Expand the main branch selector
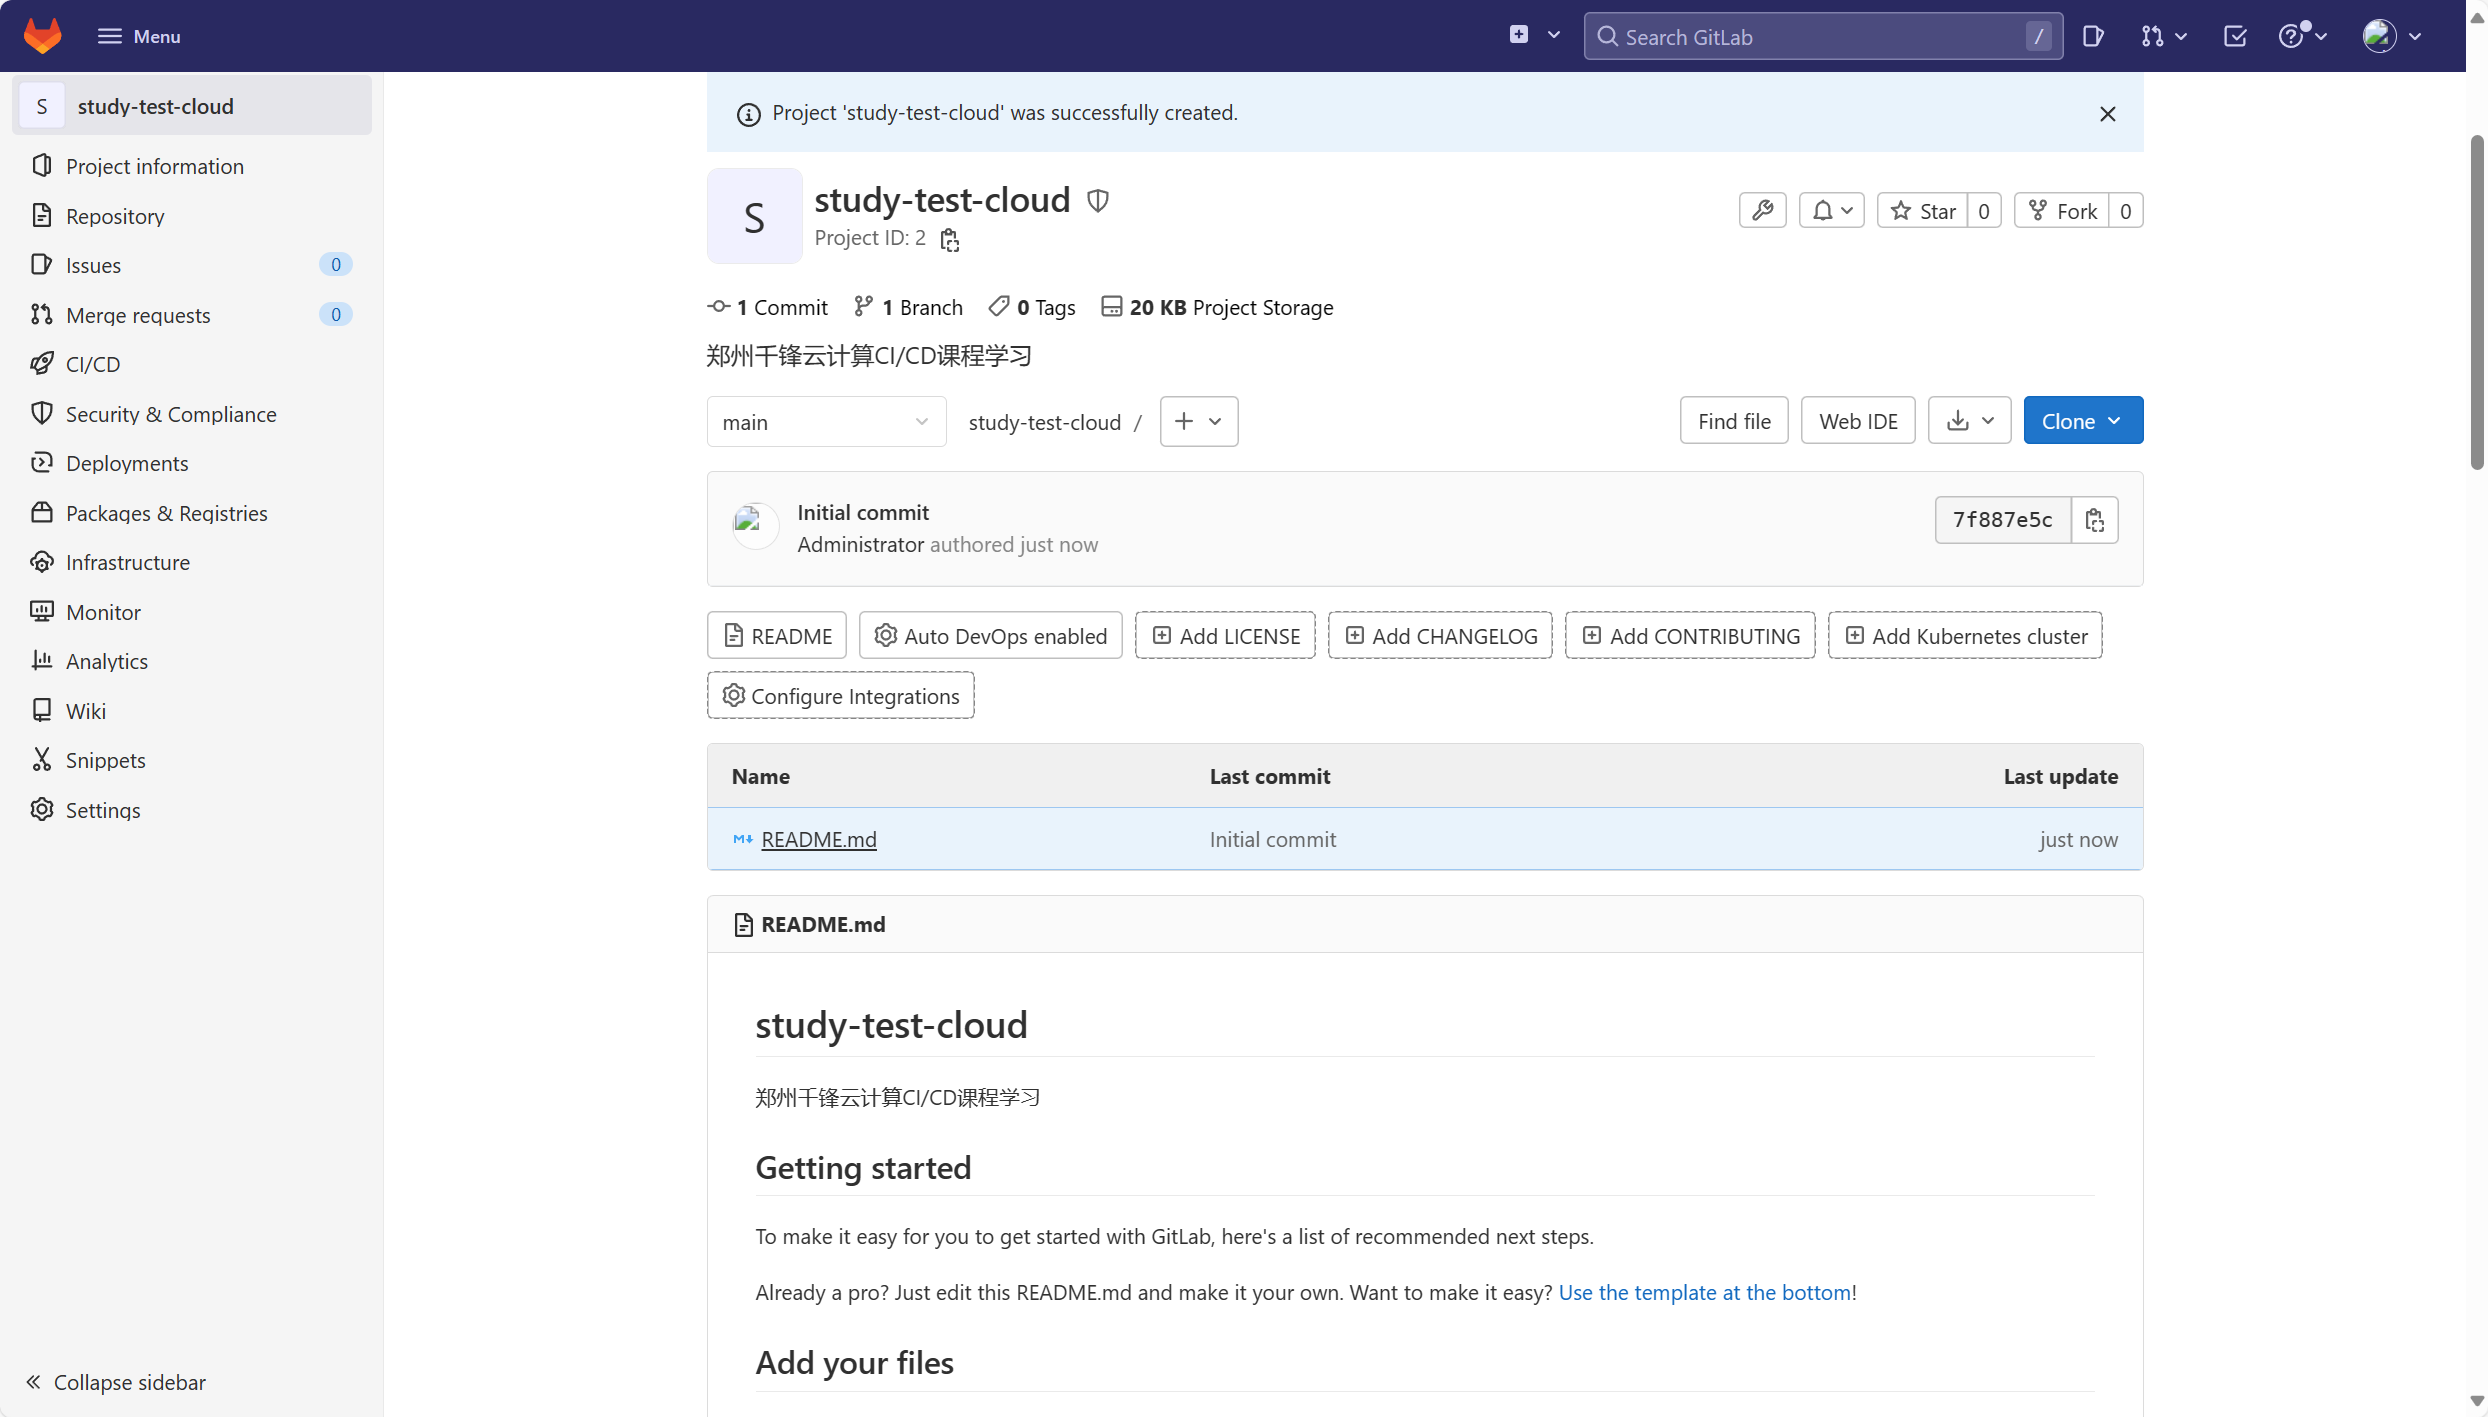This screenshot has height=1417, width=2488. 825,422
